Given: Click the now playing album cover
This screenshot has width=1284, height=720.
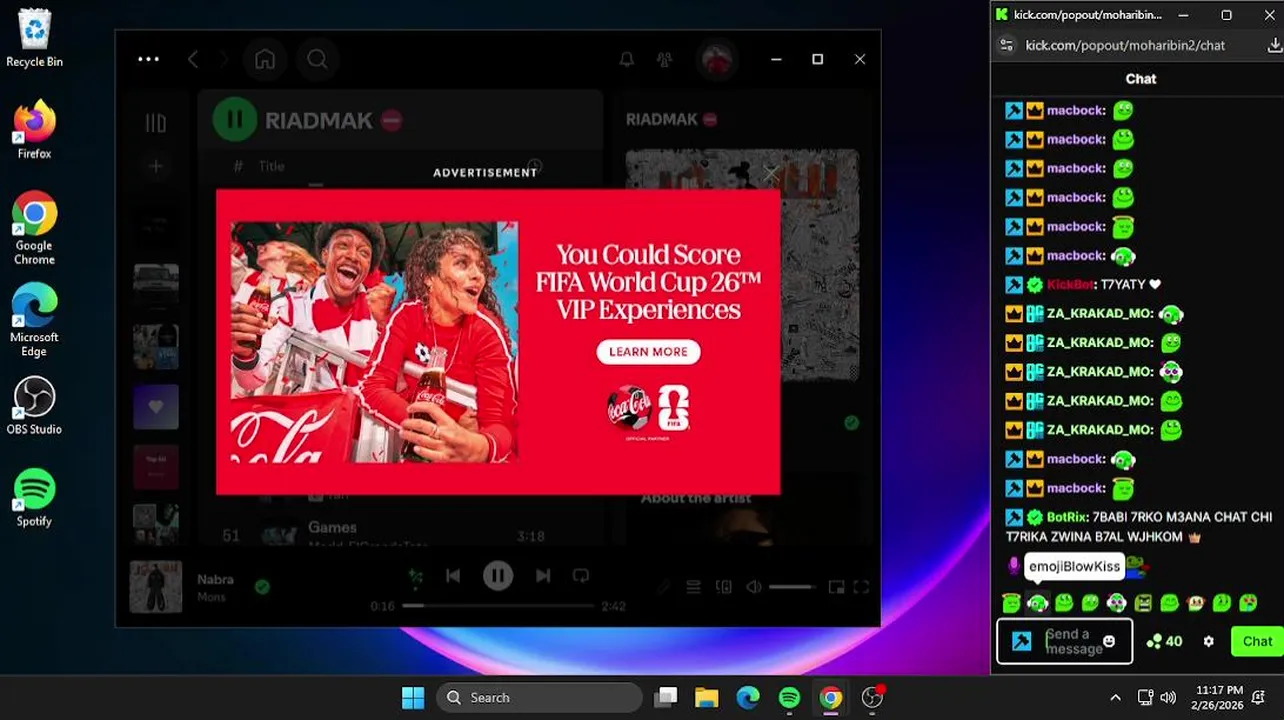Looking at the screenshot, I should [x=156, y=587].
